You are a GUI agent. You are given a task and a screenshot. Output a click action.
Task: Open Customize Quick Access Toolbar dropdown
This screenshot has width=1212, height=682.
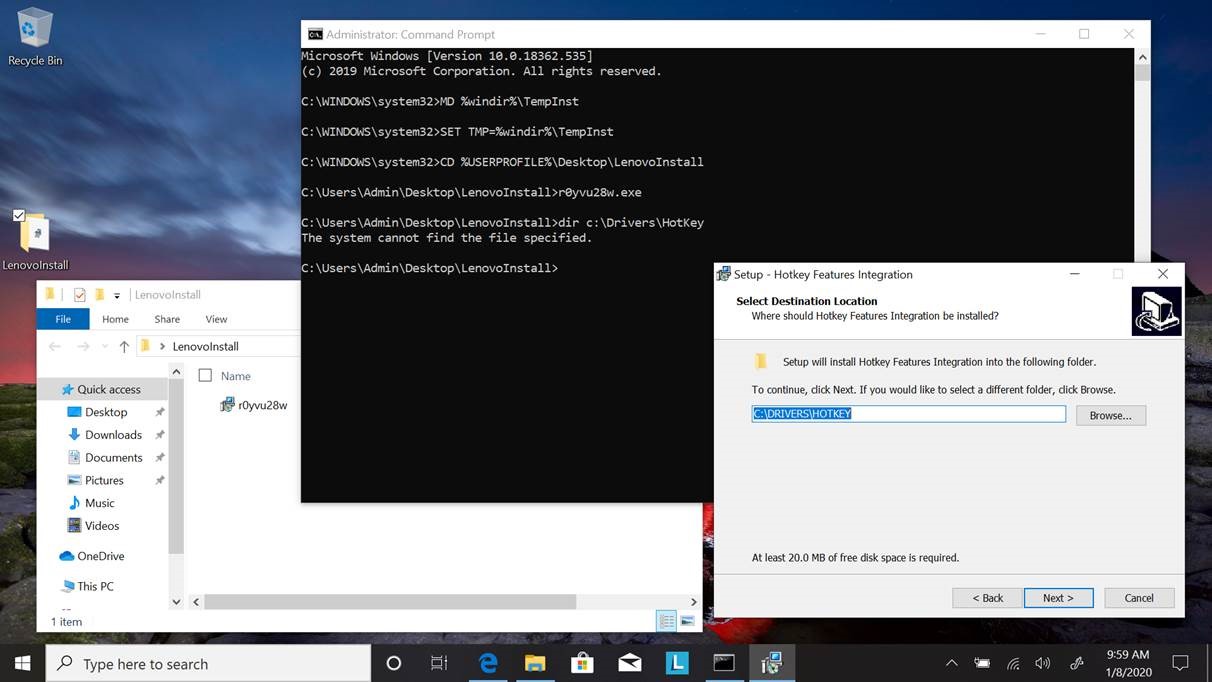117,295
